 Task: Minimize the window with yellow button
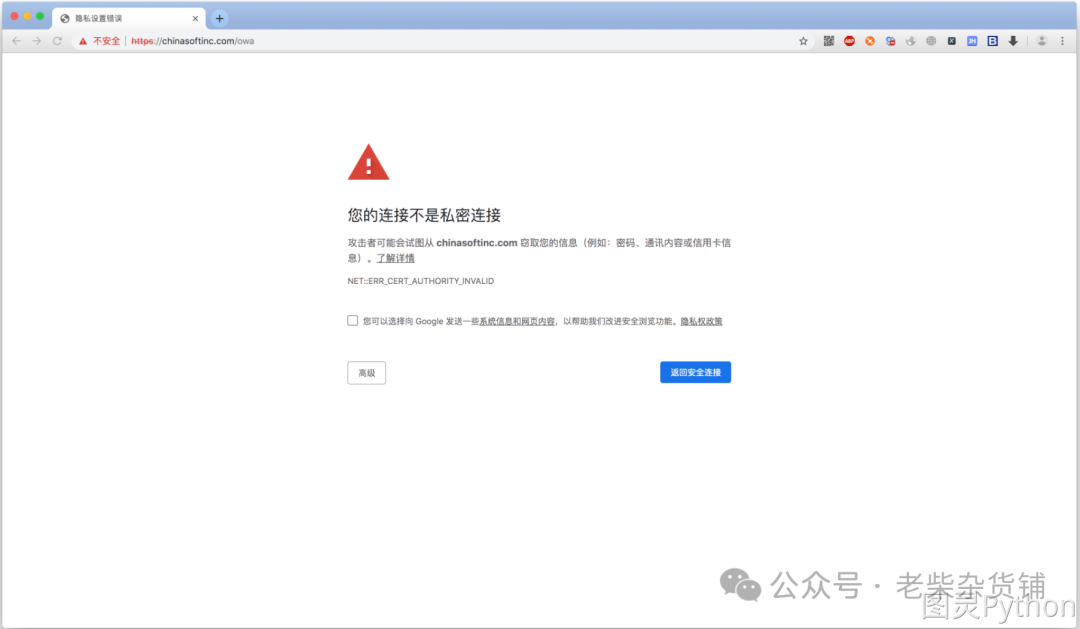(28, 17)
